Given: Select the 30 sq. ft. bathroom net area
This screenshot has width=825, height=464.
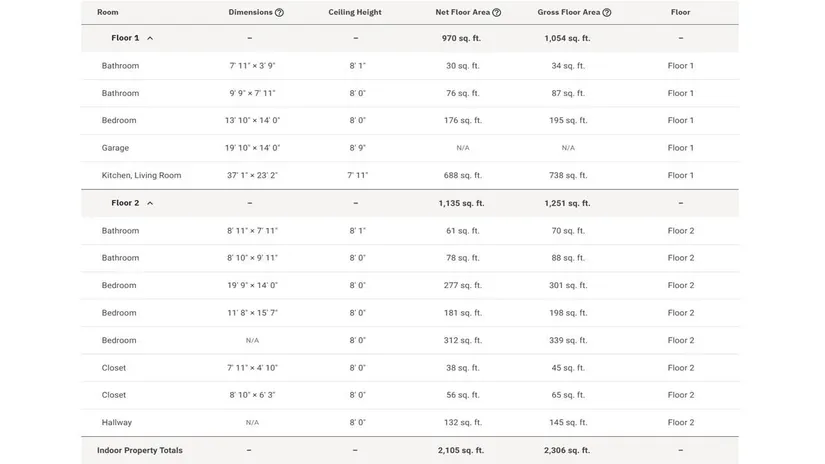Looking at the screenshot, I should [462, 66].
